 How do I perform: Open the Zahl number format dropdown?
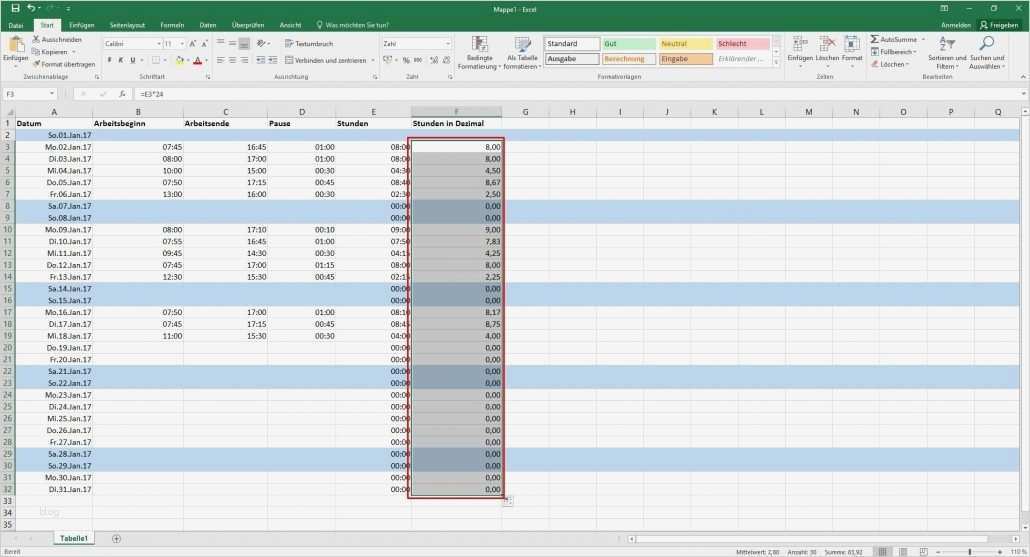pos(448,43)
